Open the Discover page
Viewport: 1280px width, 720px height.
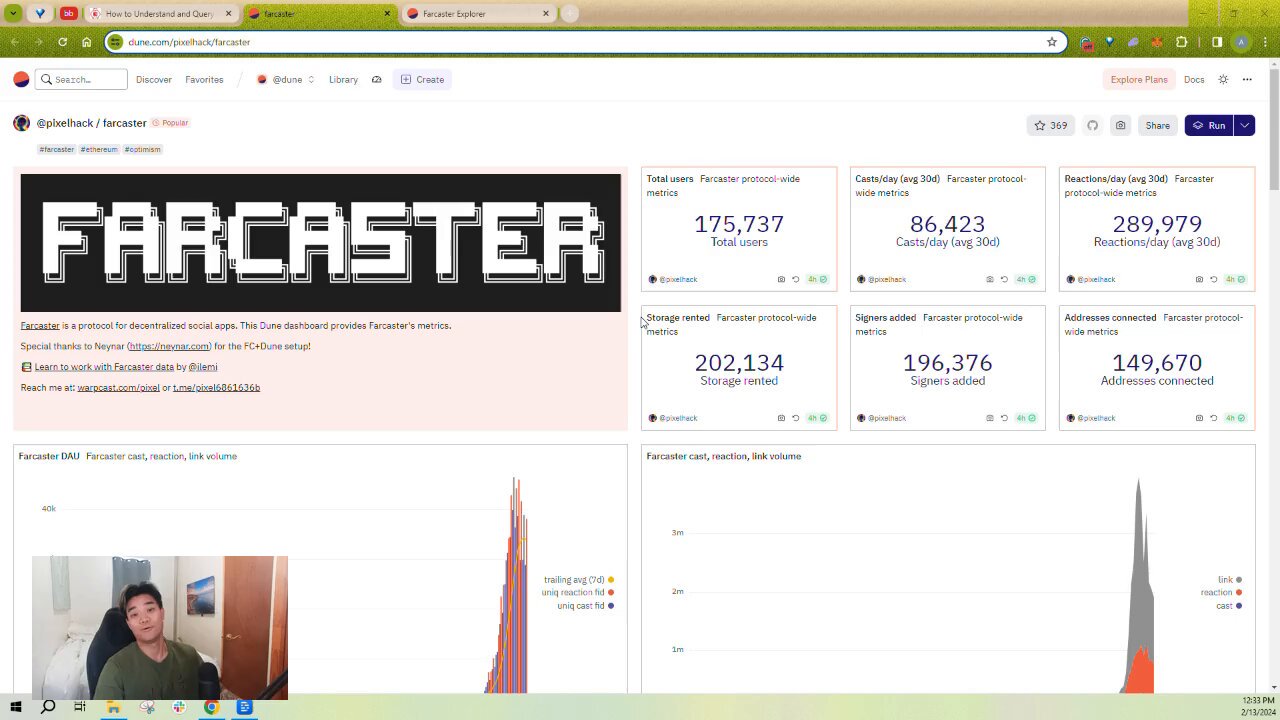154,79
